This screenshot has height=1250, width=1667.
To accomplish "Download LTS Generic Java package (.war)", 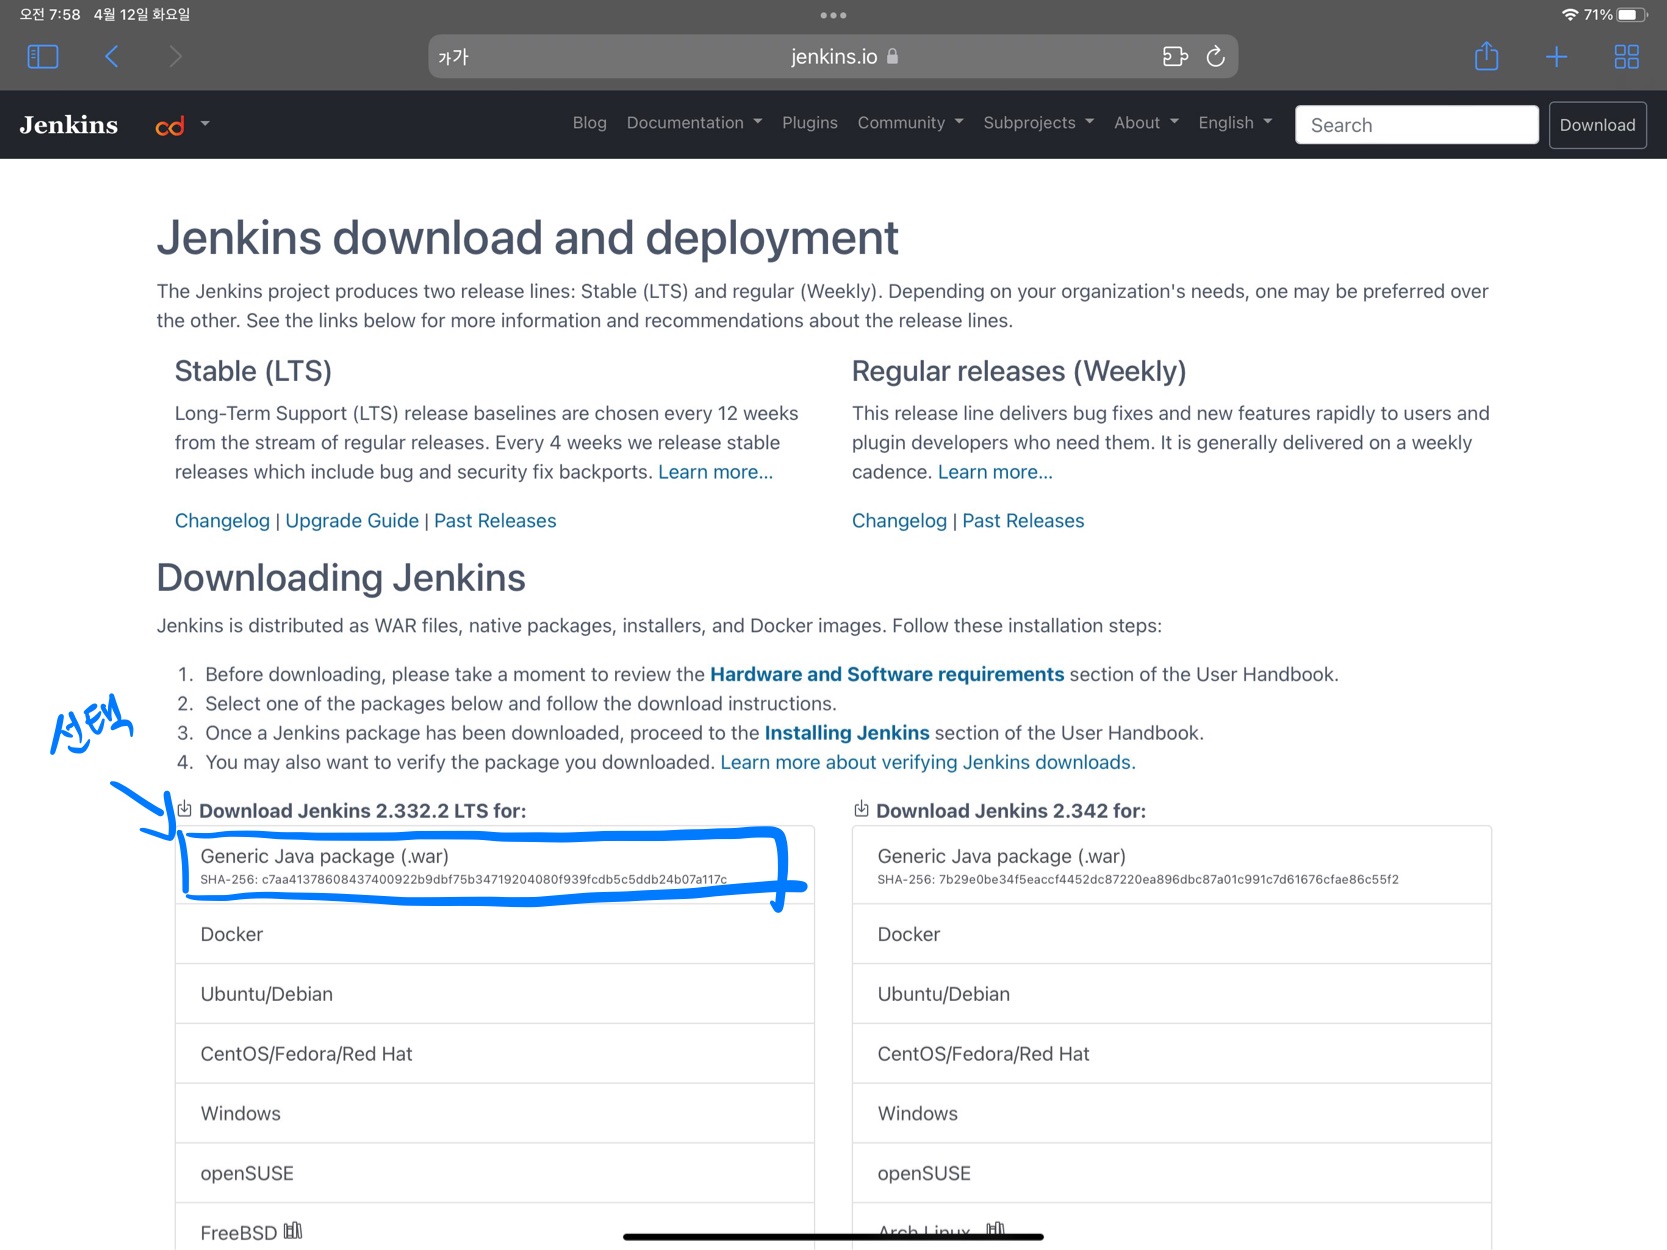I will point(495,866).
